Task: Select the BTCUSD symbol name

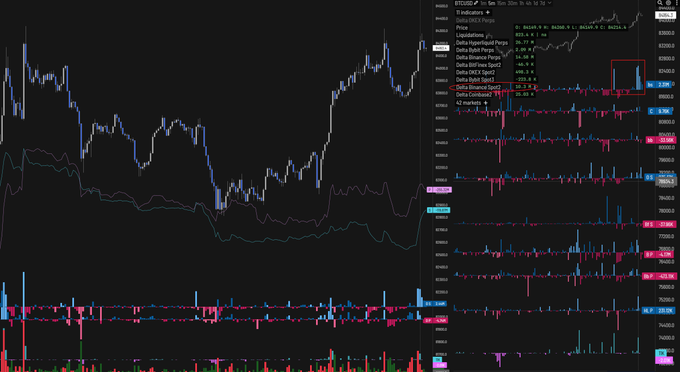Action: 464,3
